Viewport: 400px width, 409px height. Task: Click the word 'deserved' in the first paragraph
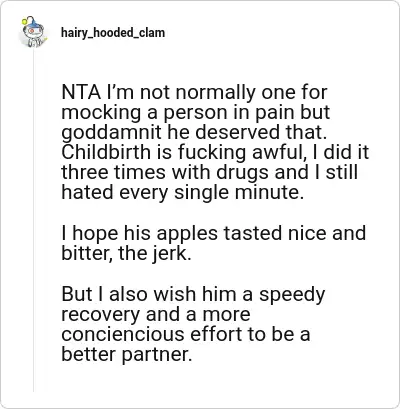237,132
